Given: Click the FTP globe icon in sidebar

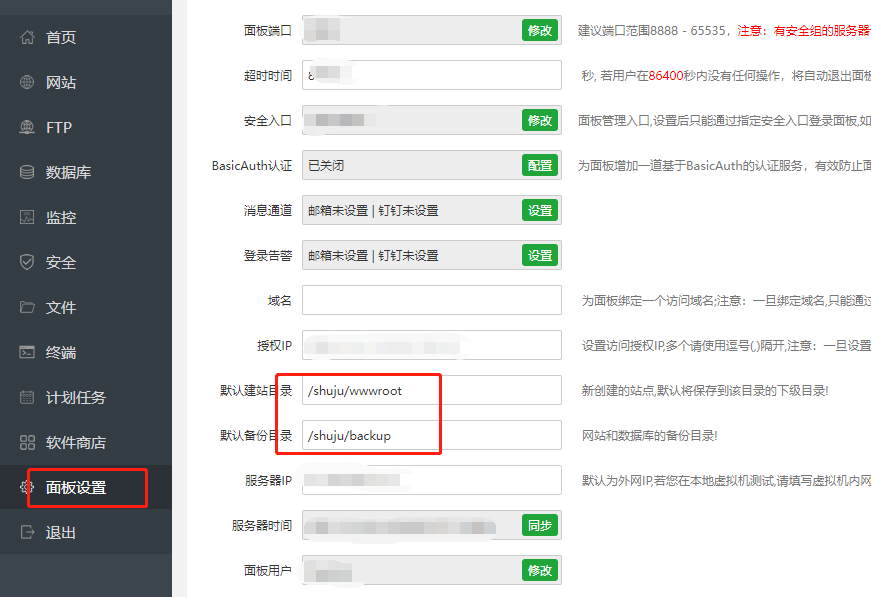Looking at the screenshot, I should point(27,127).
